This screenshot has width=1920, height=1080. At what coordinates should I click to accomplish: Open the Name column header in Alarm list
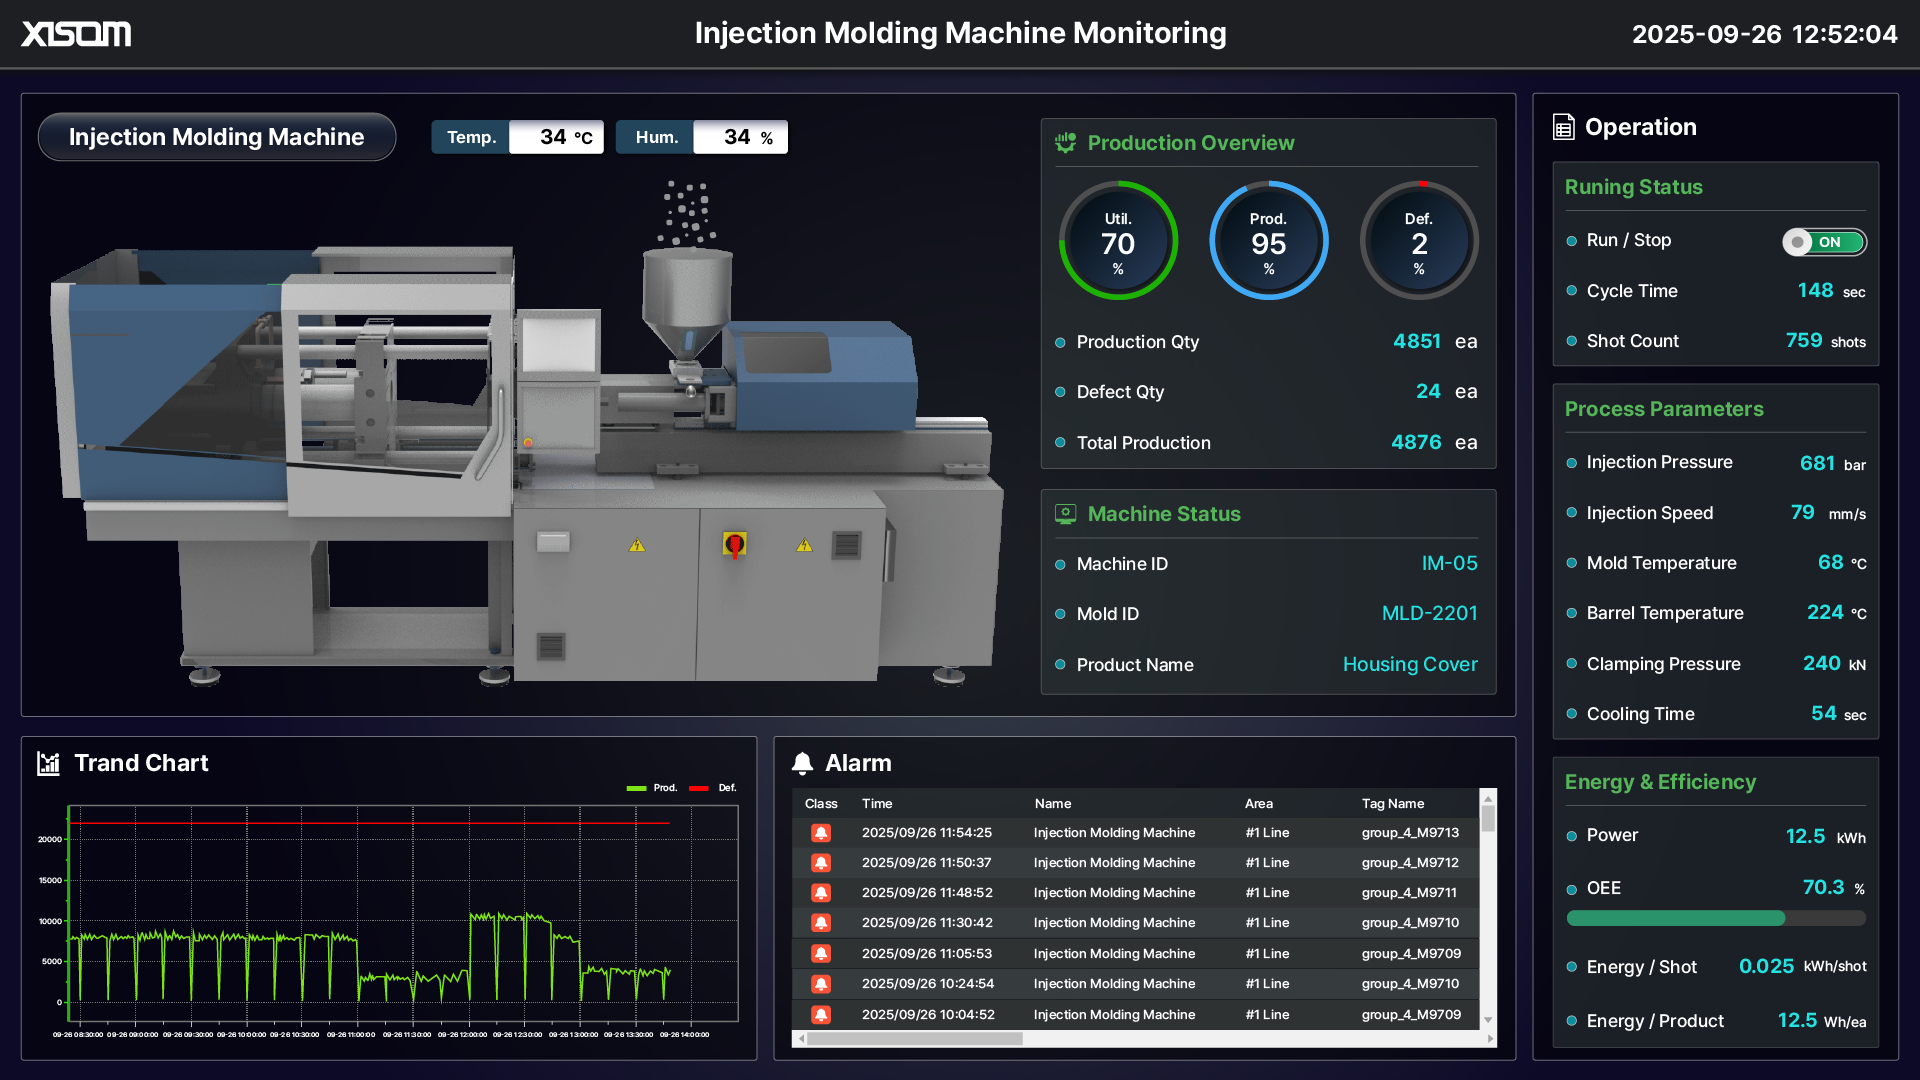pyautogui.click(x=1052, y=803)
